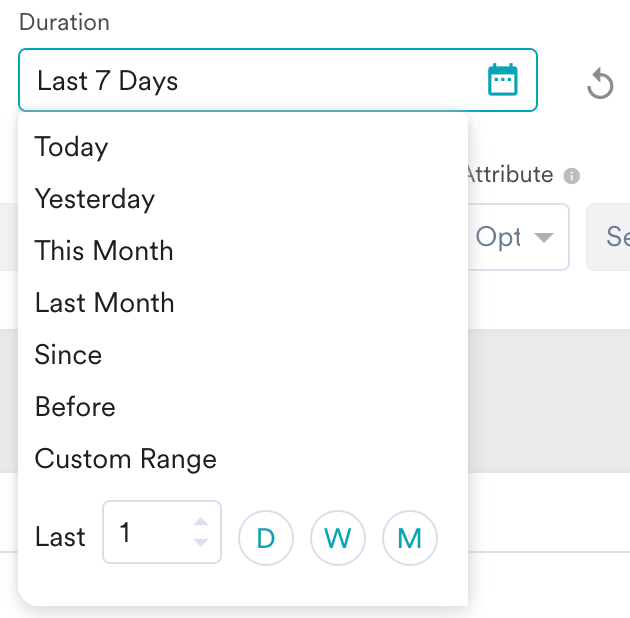This screenshot has width=630, height=618.
Task: Click the Opt field text
Action: pos(498,237)
